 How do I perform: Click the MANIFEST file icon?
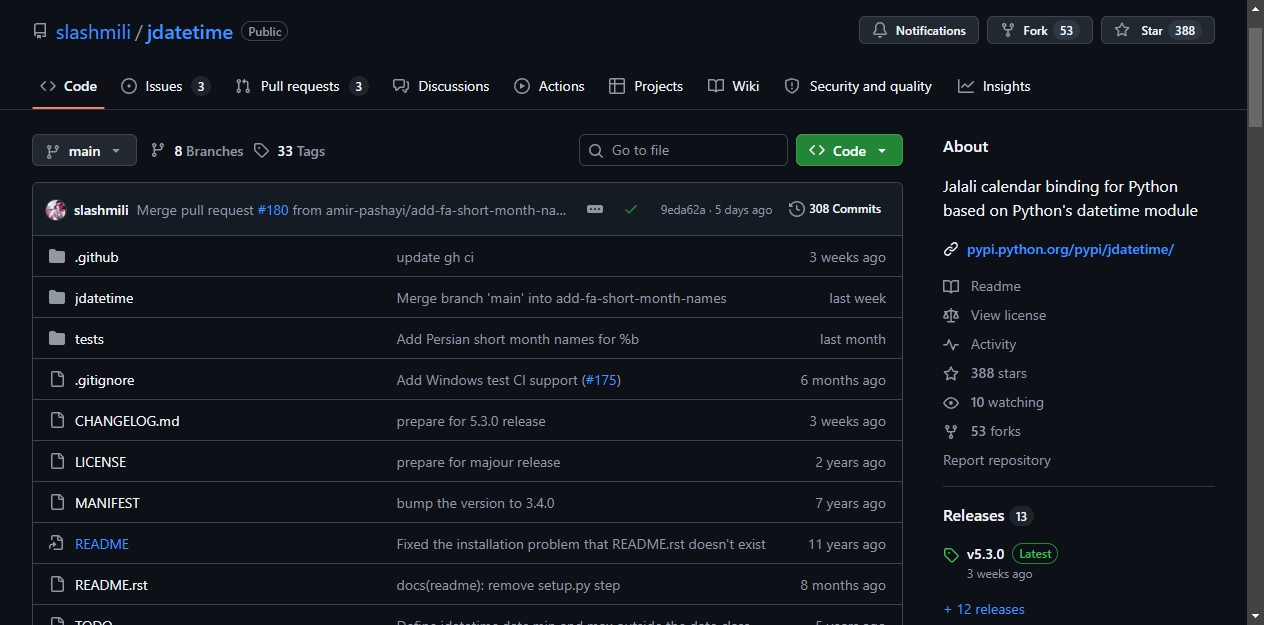click(x=57, y=503)
